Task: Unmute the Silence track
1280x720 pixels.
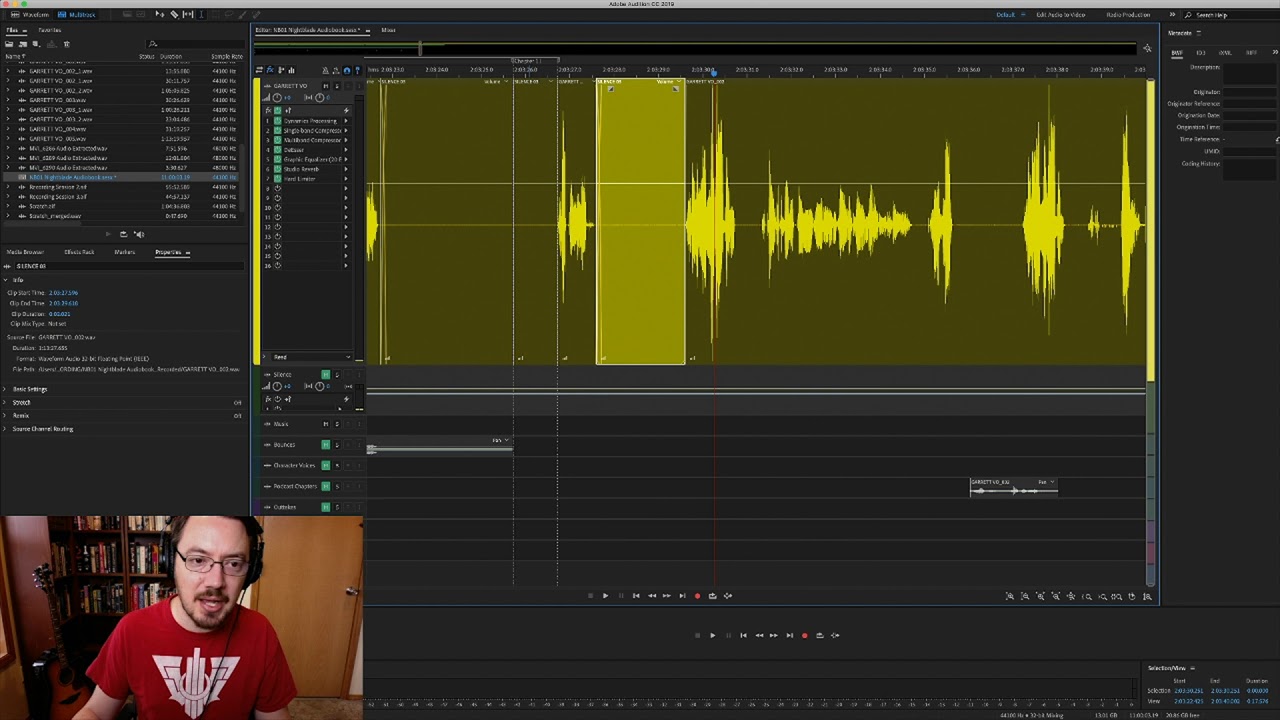Action: [x=326, y=374]
